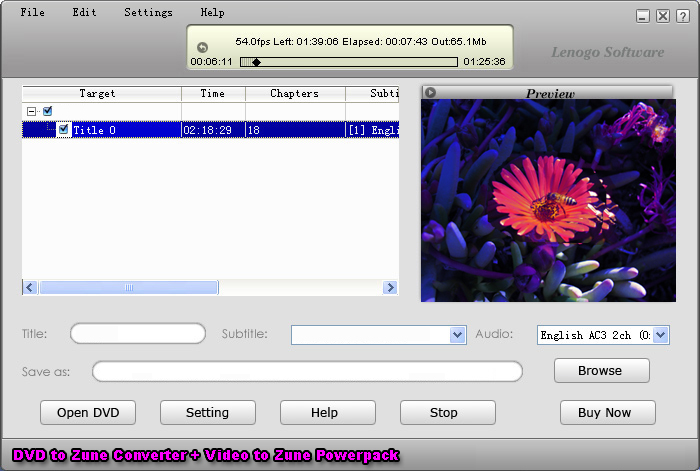Open the Subtitle dropdown

click(457, 335)
